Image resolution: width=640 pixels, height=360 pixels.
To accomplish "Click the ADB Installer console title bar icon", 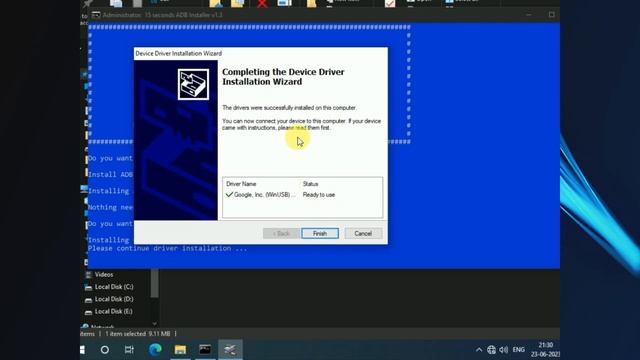I will (x=96, y=15).
